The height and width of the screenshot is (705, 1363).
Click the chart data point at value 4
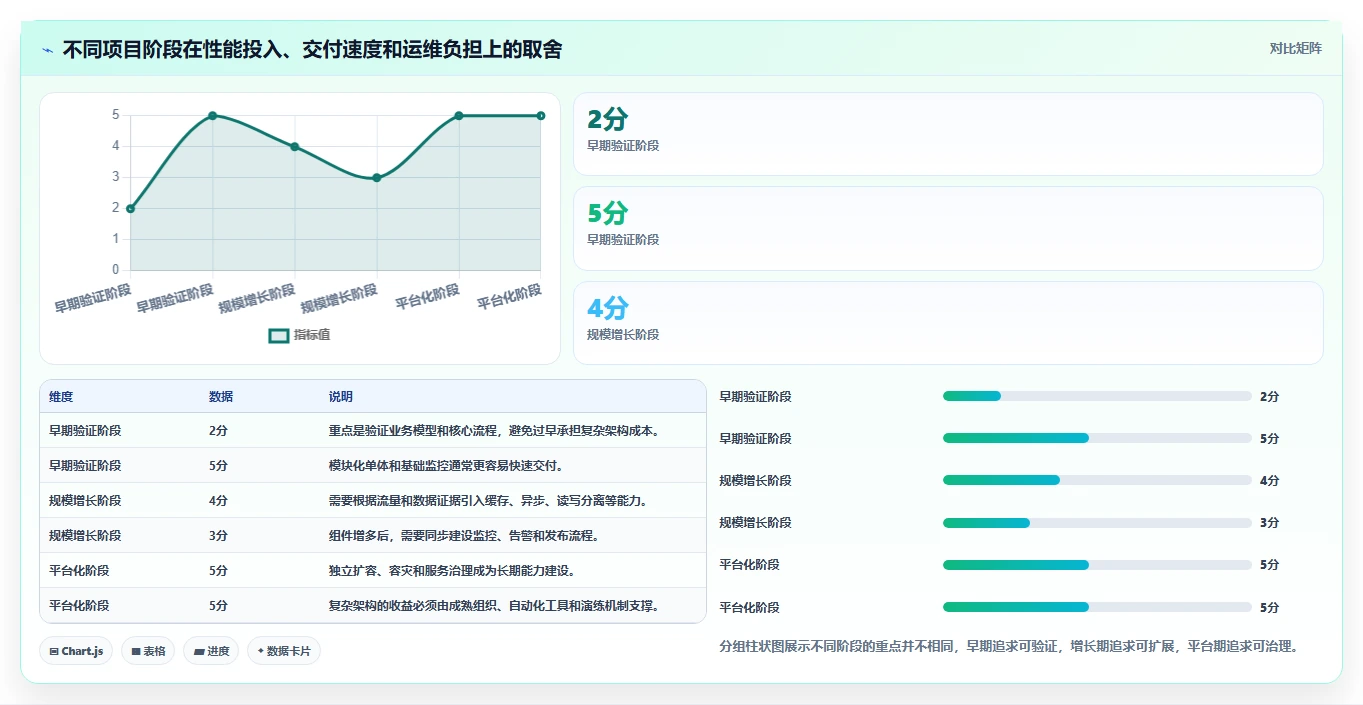pyautogui.click(x=295, y=146)
